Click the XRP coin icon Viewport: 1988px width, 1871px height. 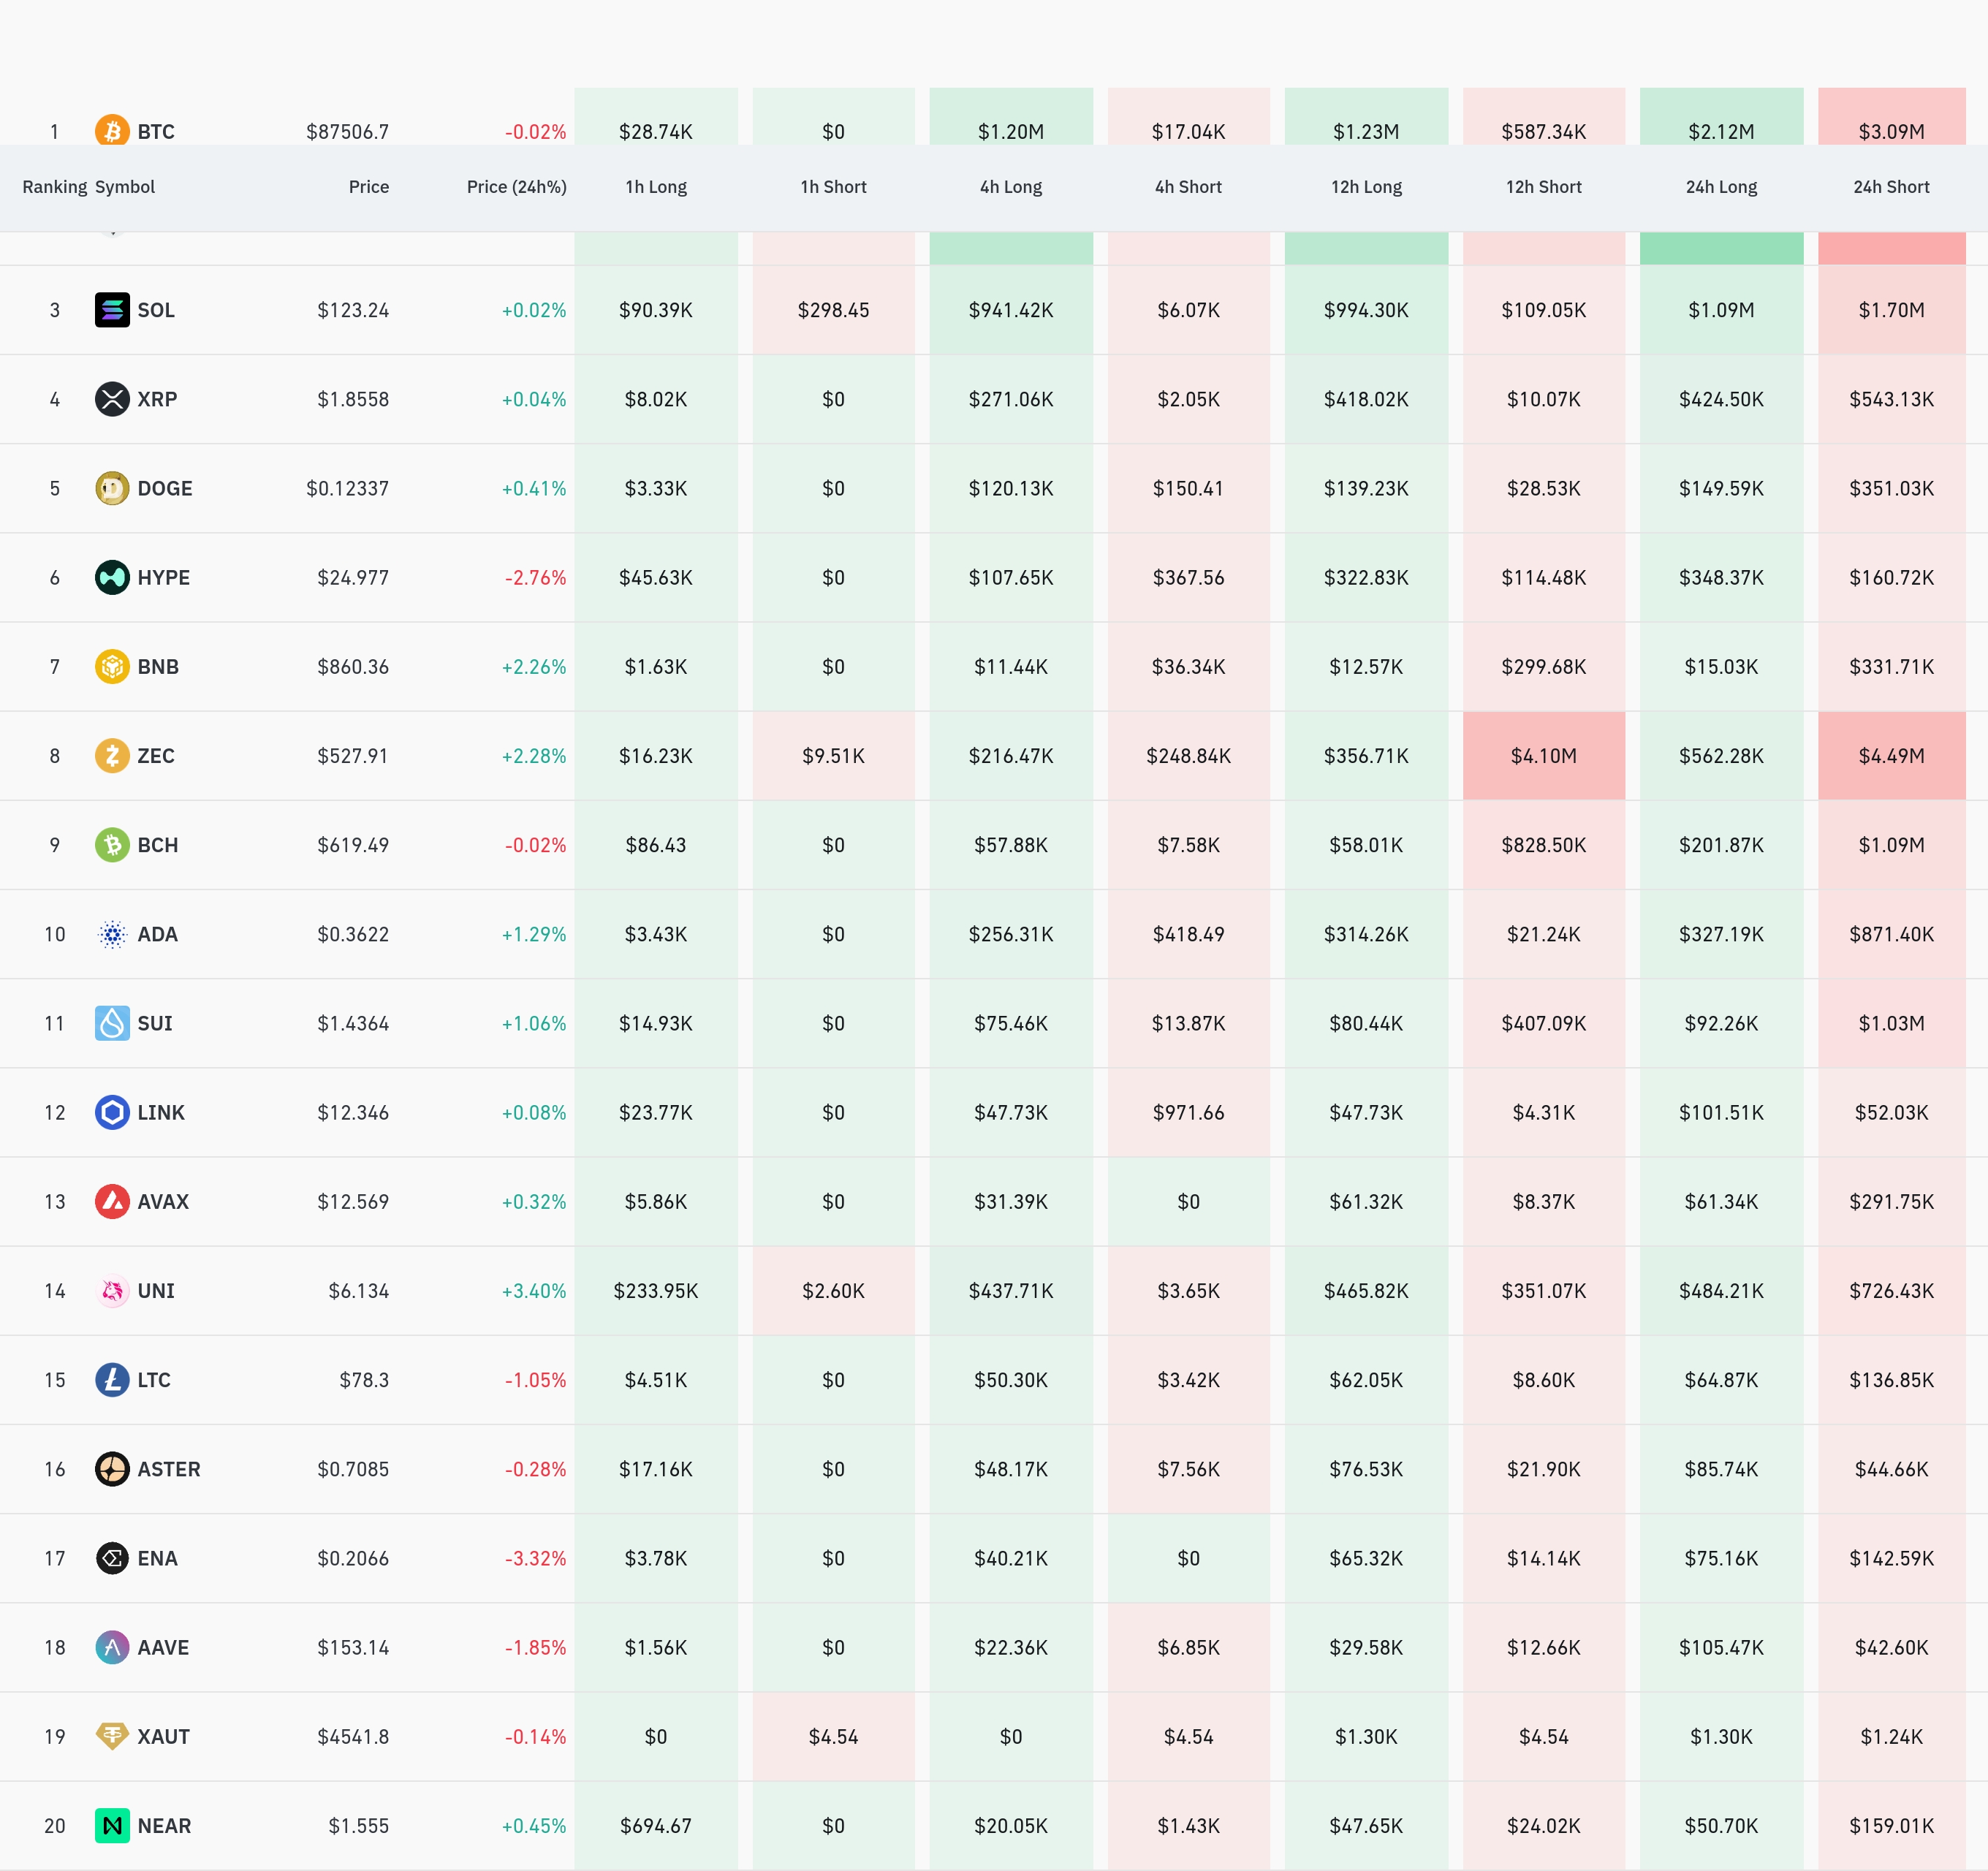pyautogui.click(x=112, y=399)
